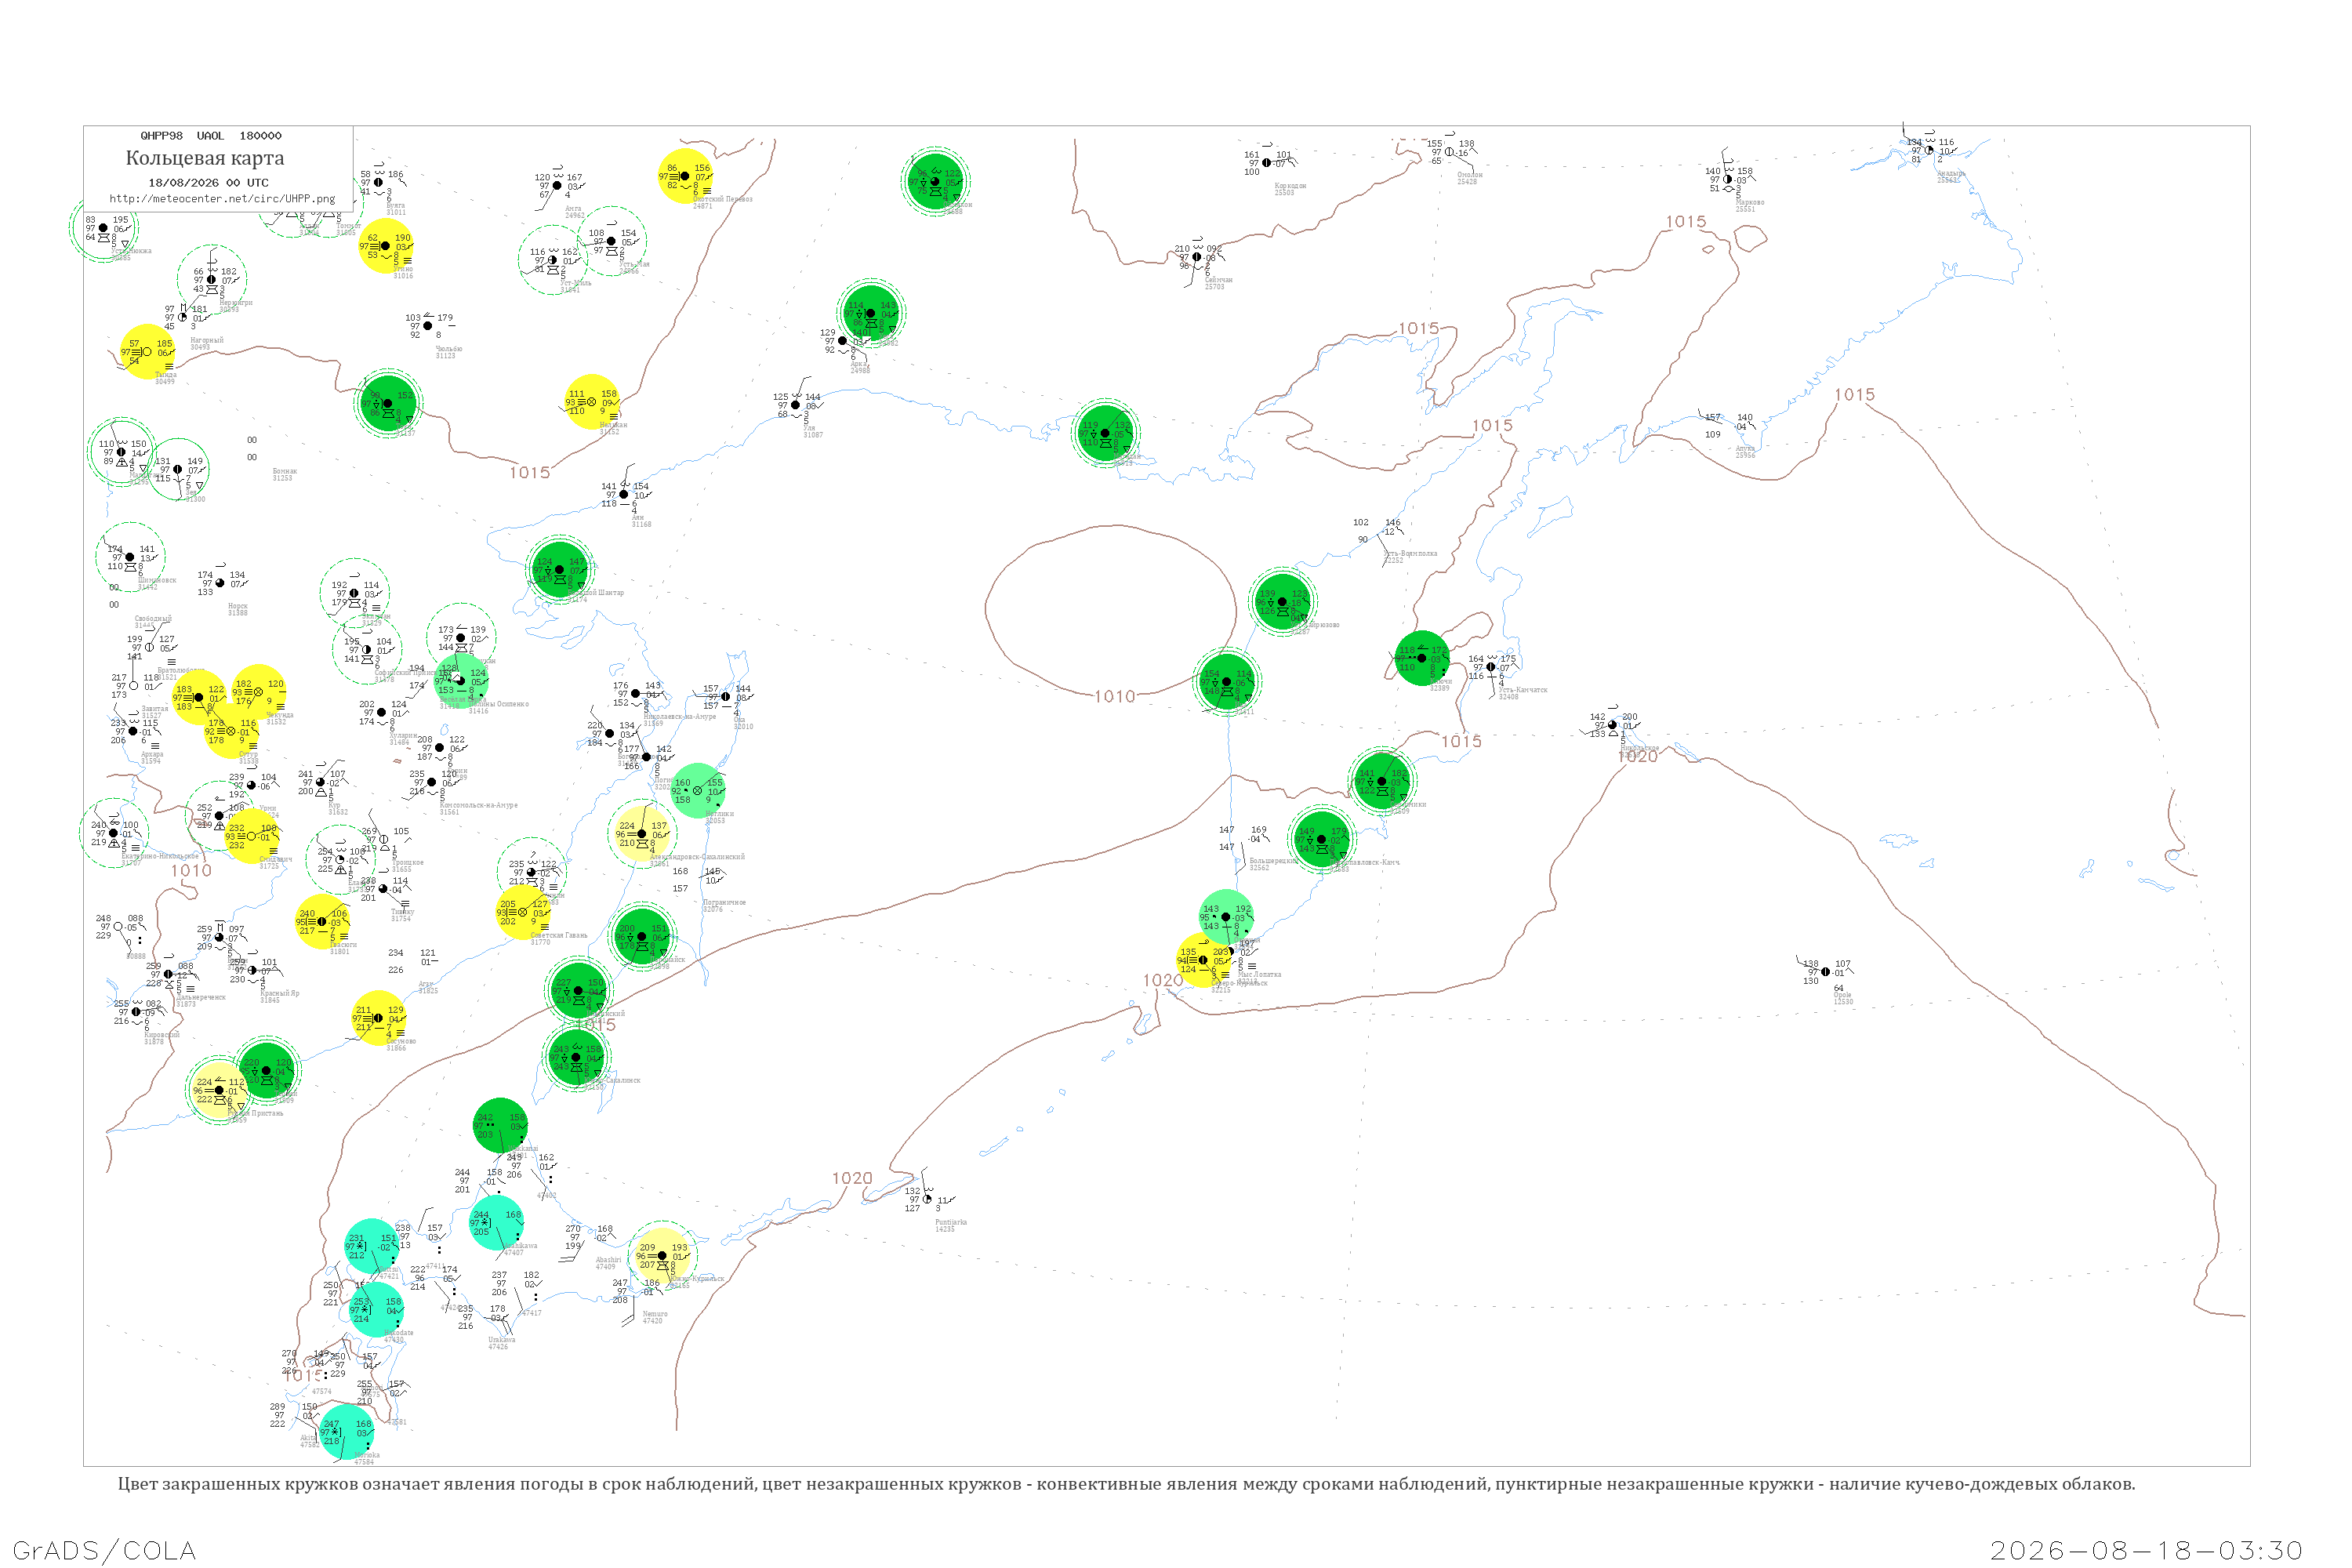
Task: Click the "Усть-Камчатск" station label
Action: [x=1523, y=691]
